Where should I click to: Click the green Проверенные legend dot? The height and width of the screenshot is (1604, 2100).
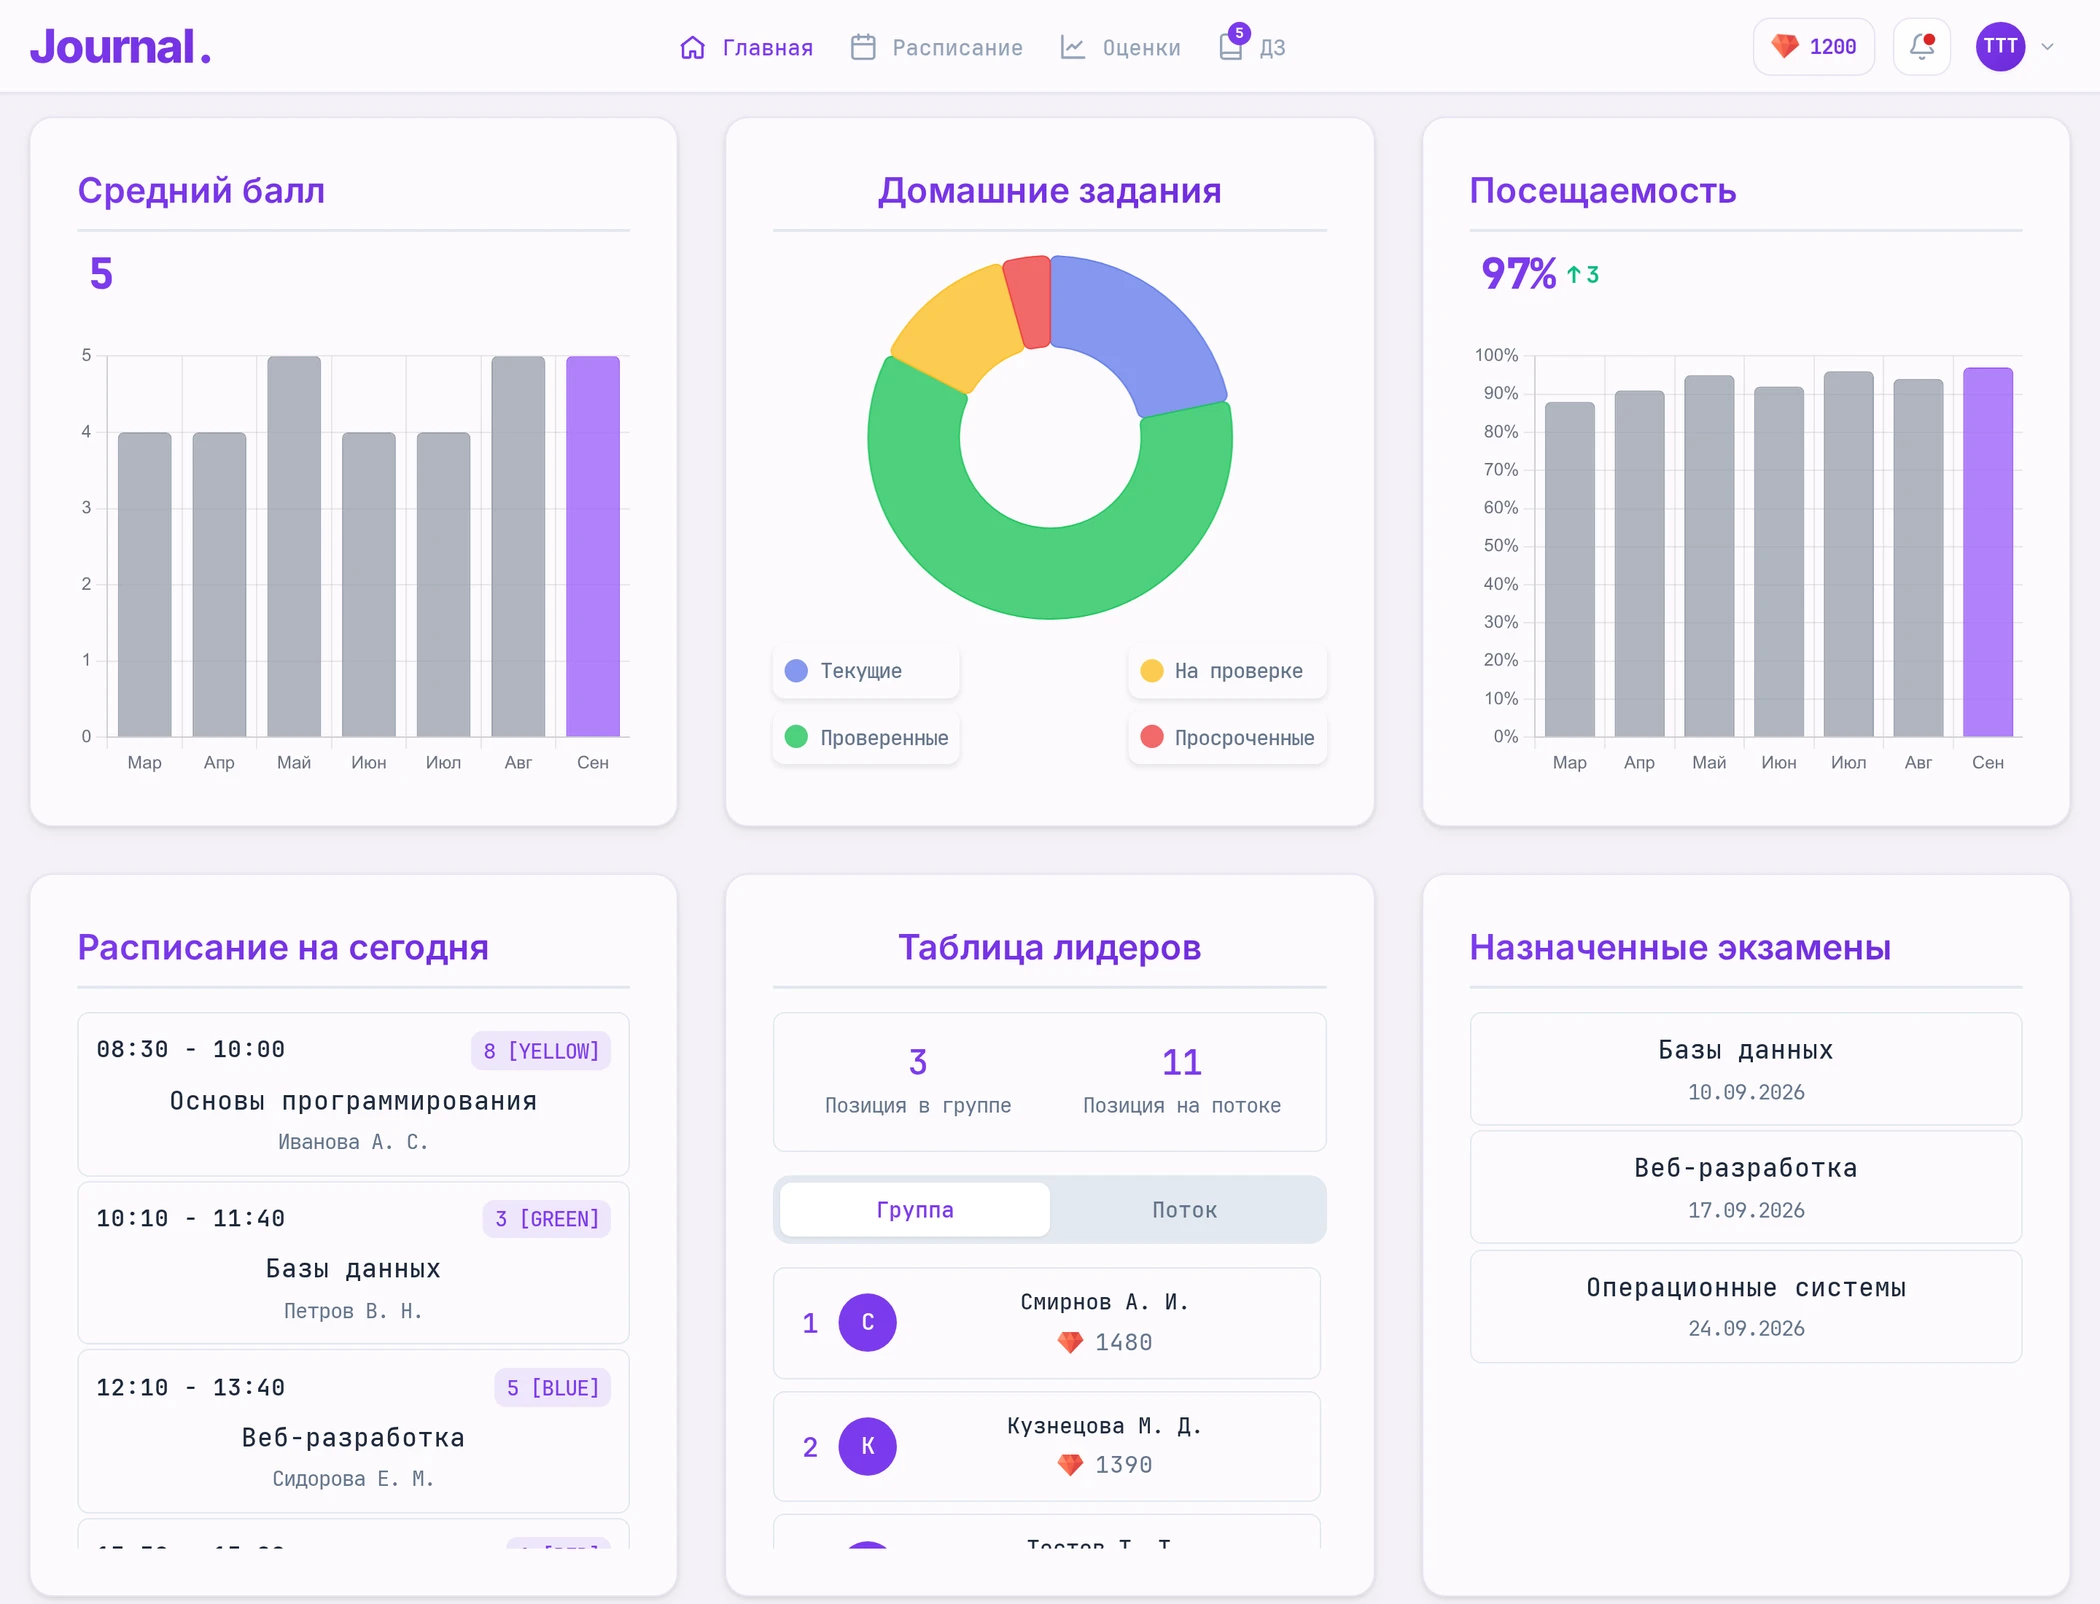click(796, 737)
